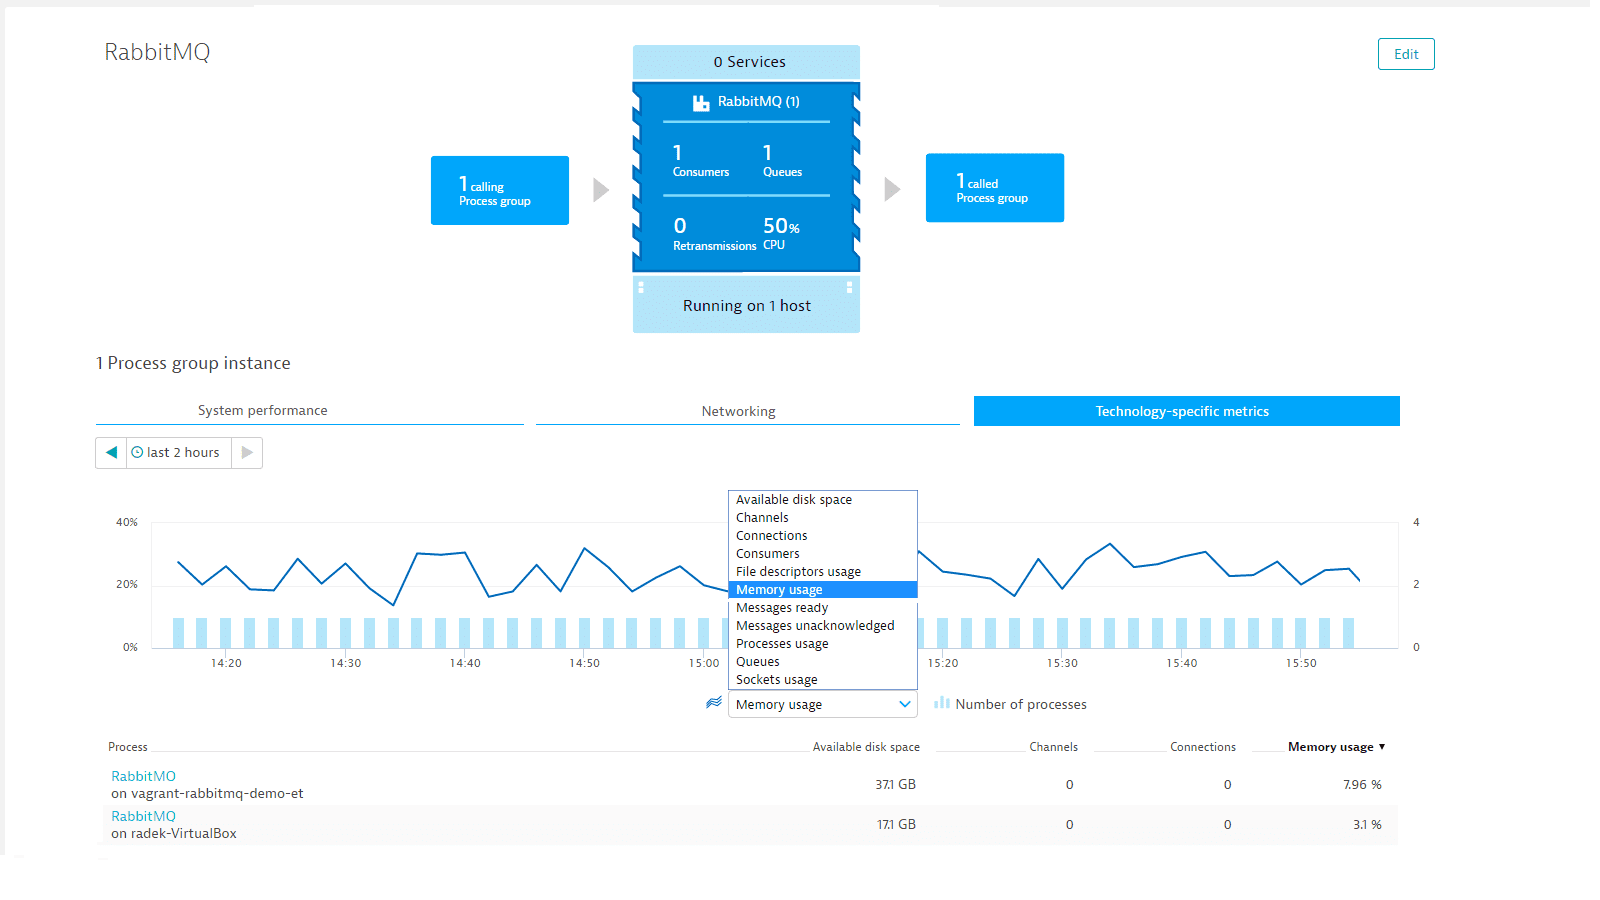The width and height of the screenshot is (1600, 900).
Task: Click the arrow between calling group and RabbitMQ tile
Action: [x=601, y=190]
